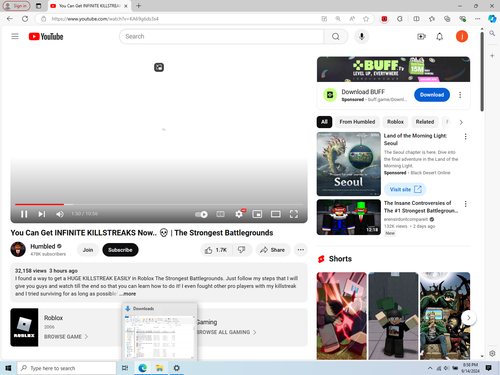Expand the description with ...more
Image resolution: width=500 pixels, height=375 pixels.
[127, 294]
